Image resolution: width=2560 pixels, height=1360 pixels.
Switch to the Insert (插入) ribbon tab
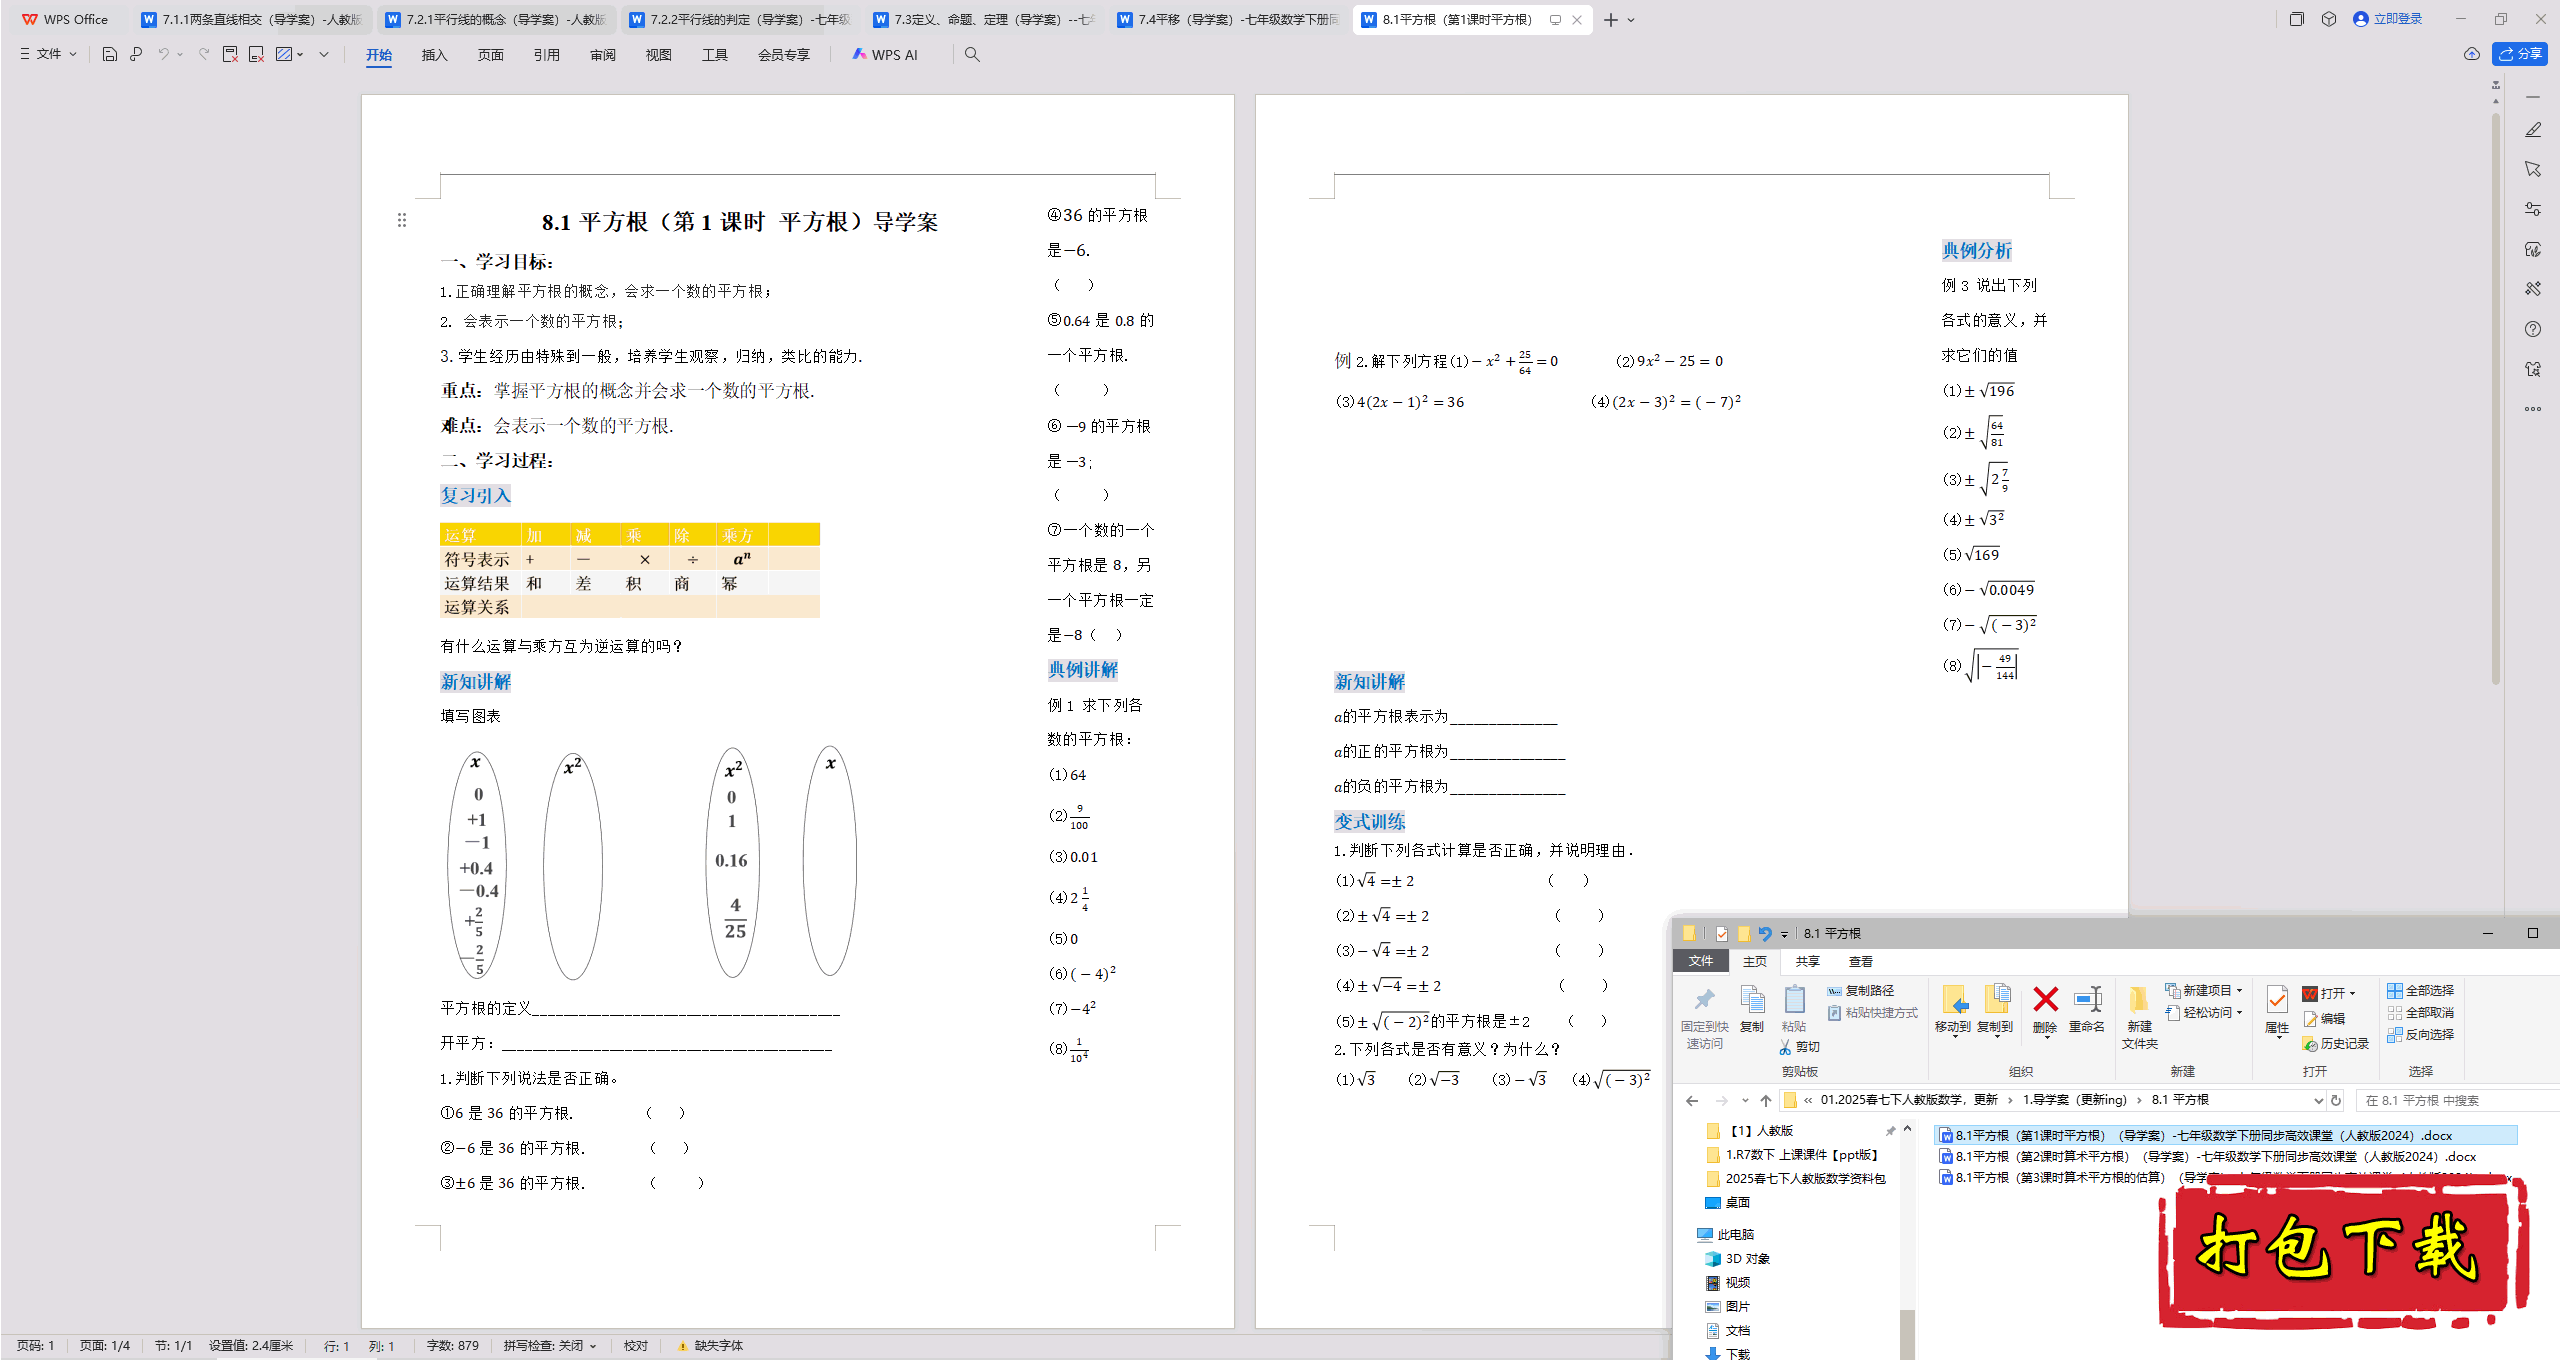(434, 55)
